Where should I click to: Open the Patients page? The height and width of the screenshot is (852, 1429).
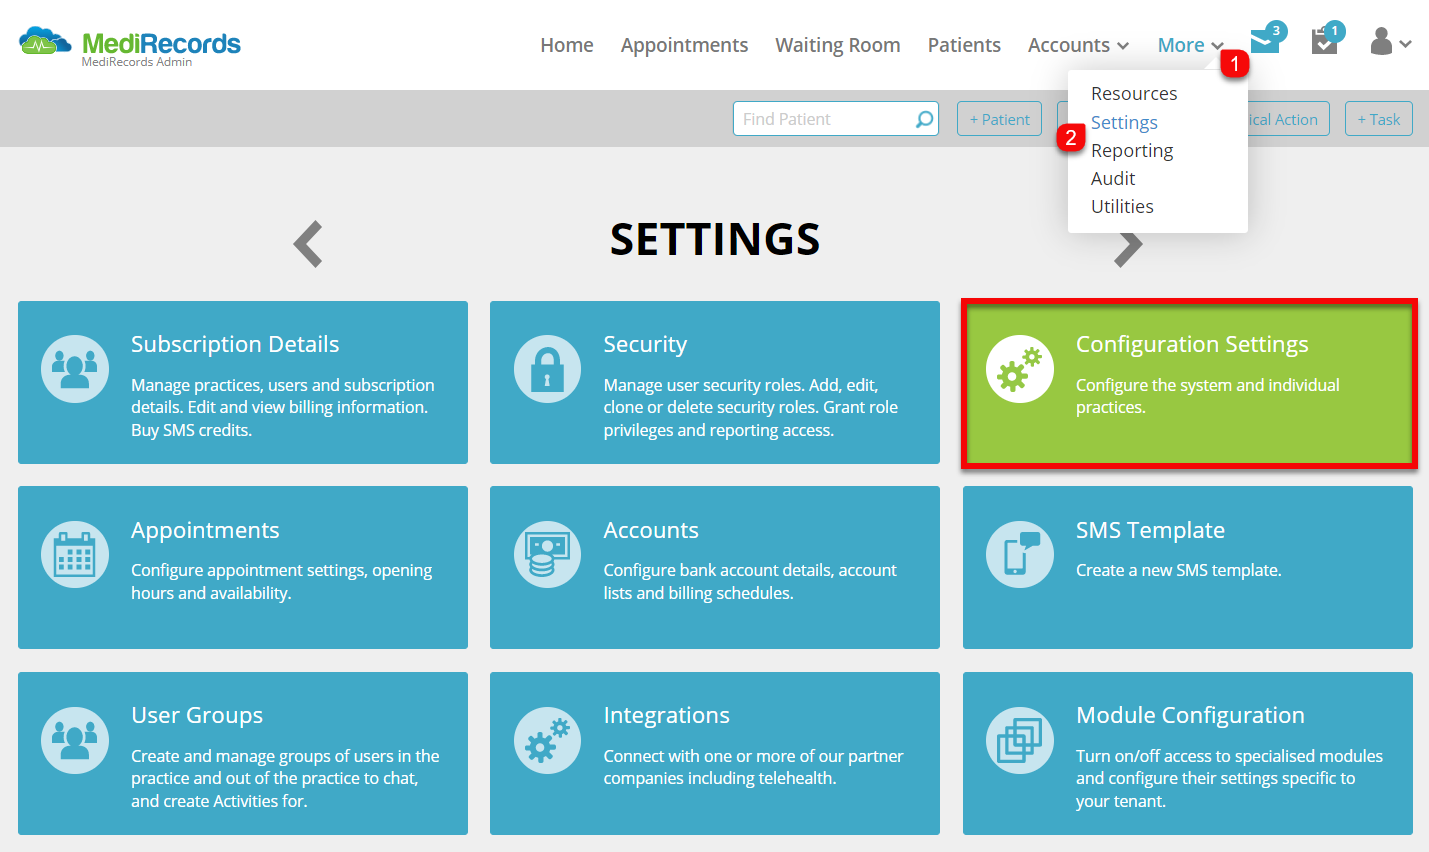(964, 45)
